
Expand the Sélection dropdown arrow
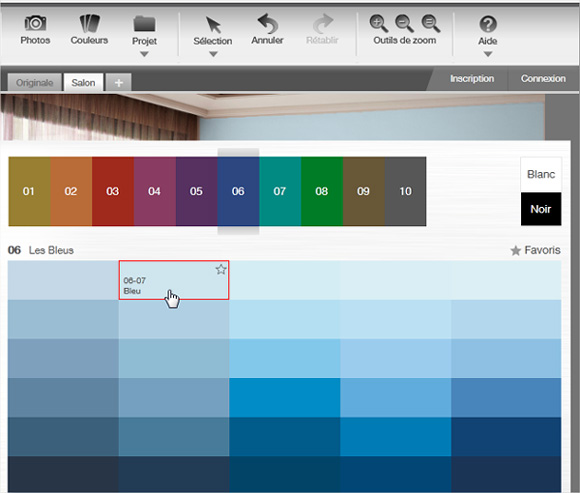(213, 54)
